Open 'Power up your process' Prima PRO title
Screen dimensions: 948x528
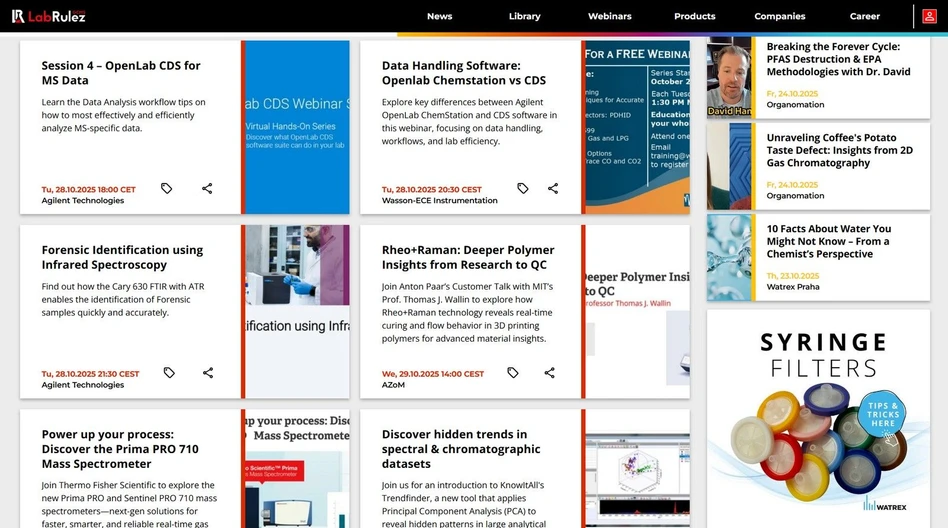click(120, 449)
